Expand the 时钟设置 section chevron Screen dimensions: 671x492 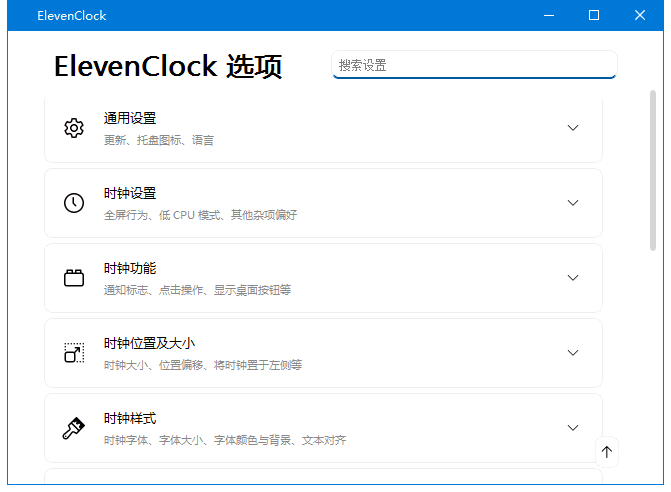(x=573, y=202)
